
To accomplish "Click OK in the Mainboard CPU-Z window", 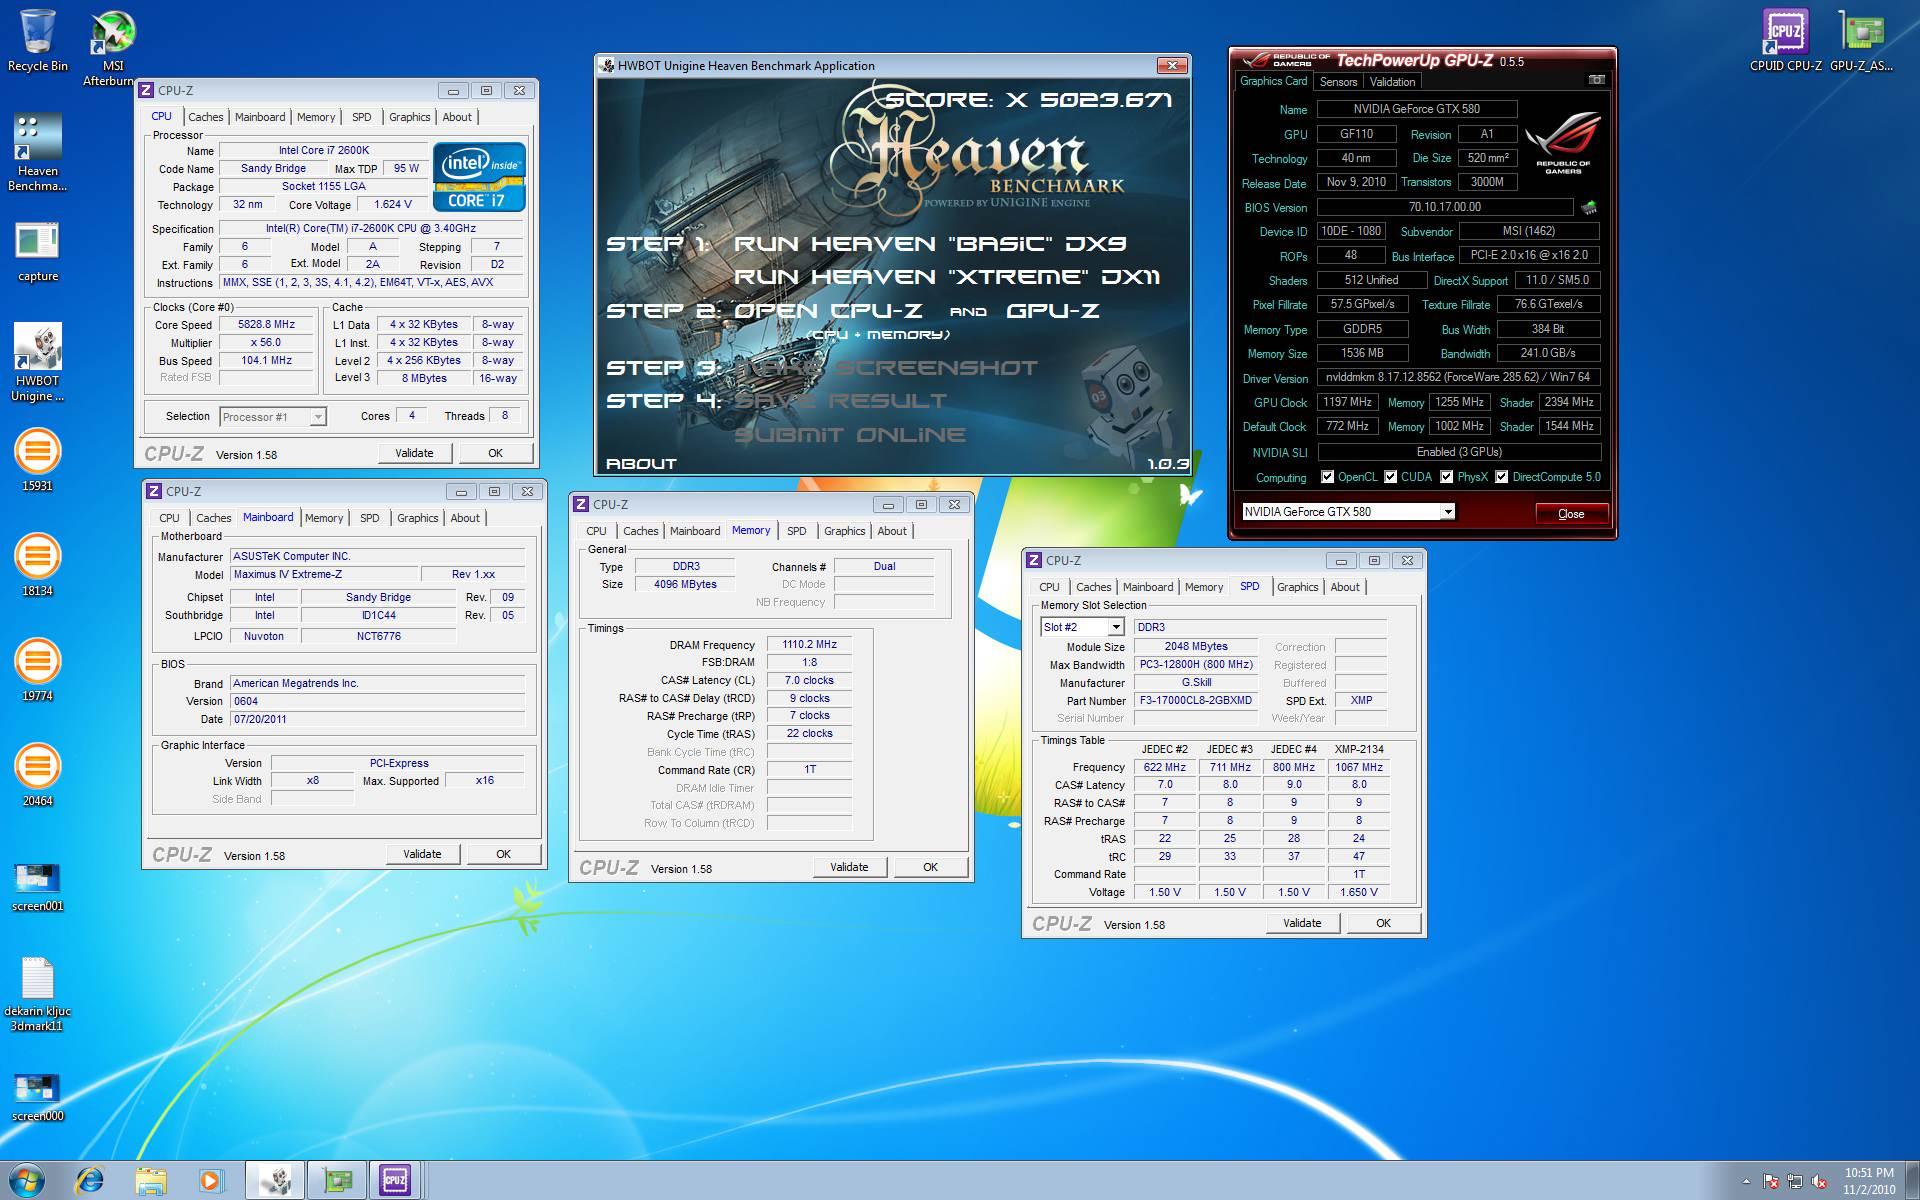I will [503, 854].
